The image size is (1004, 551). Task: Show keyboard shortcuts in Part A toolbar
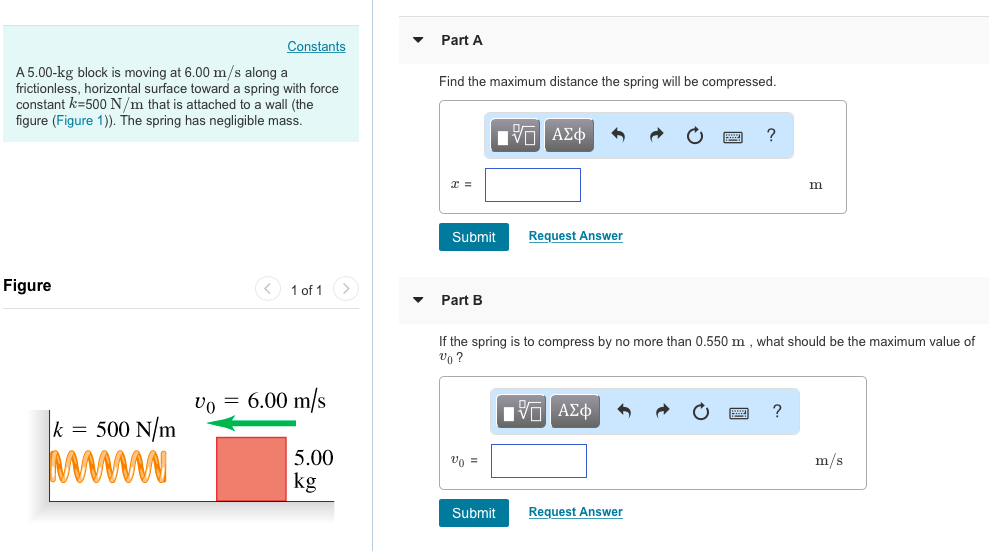click(x=733, y=137)
